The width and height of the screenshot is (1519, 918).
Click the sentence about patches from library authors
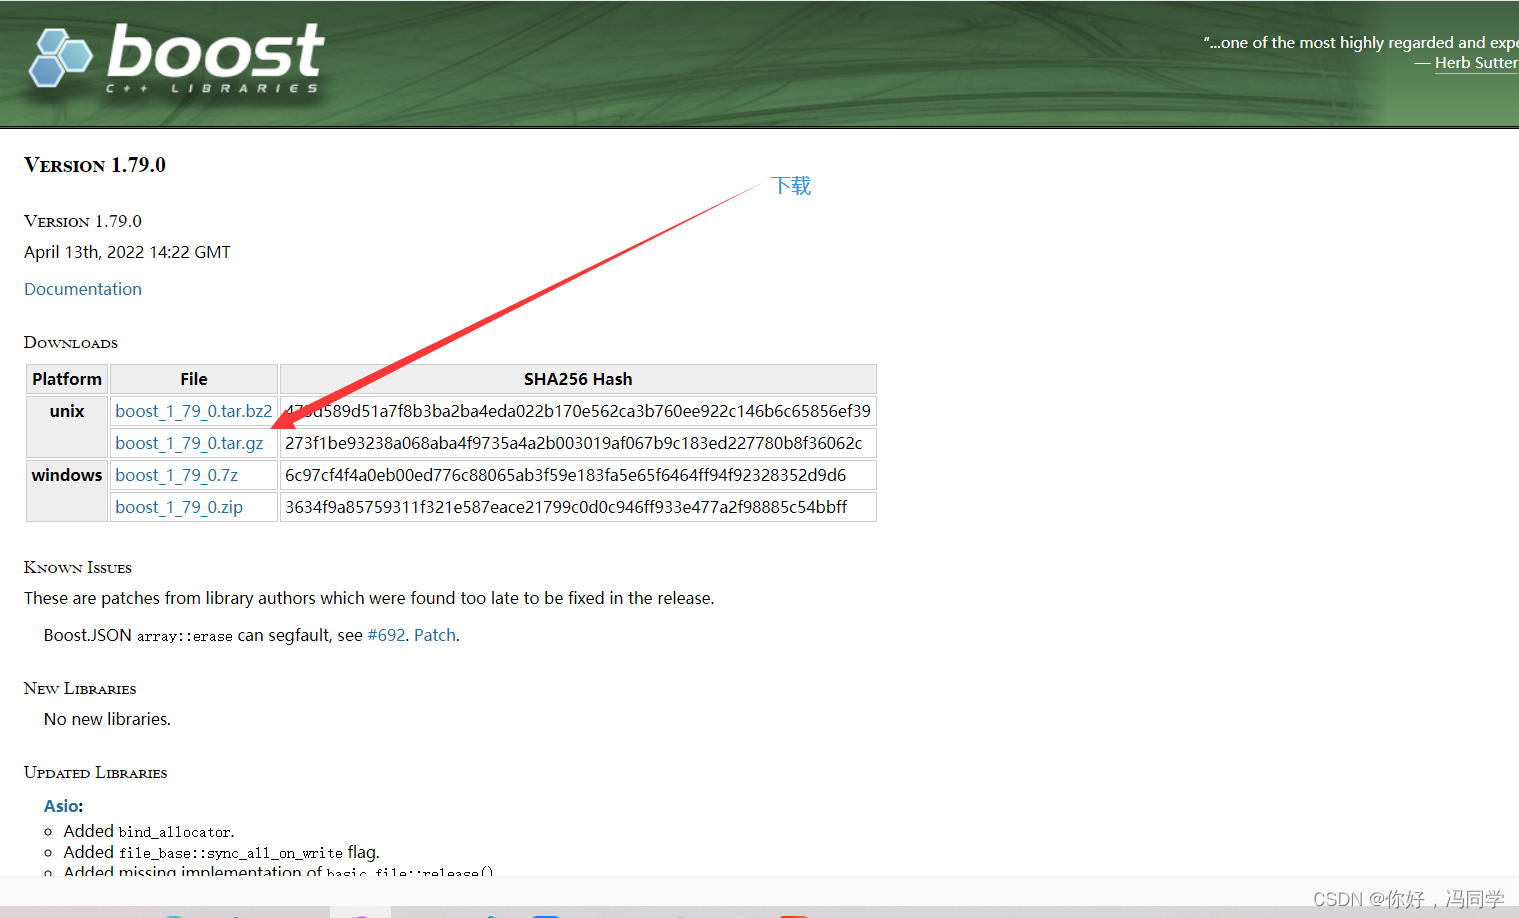coord(369,598)
